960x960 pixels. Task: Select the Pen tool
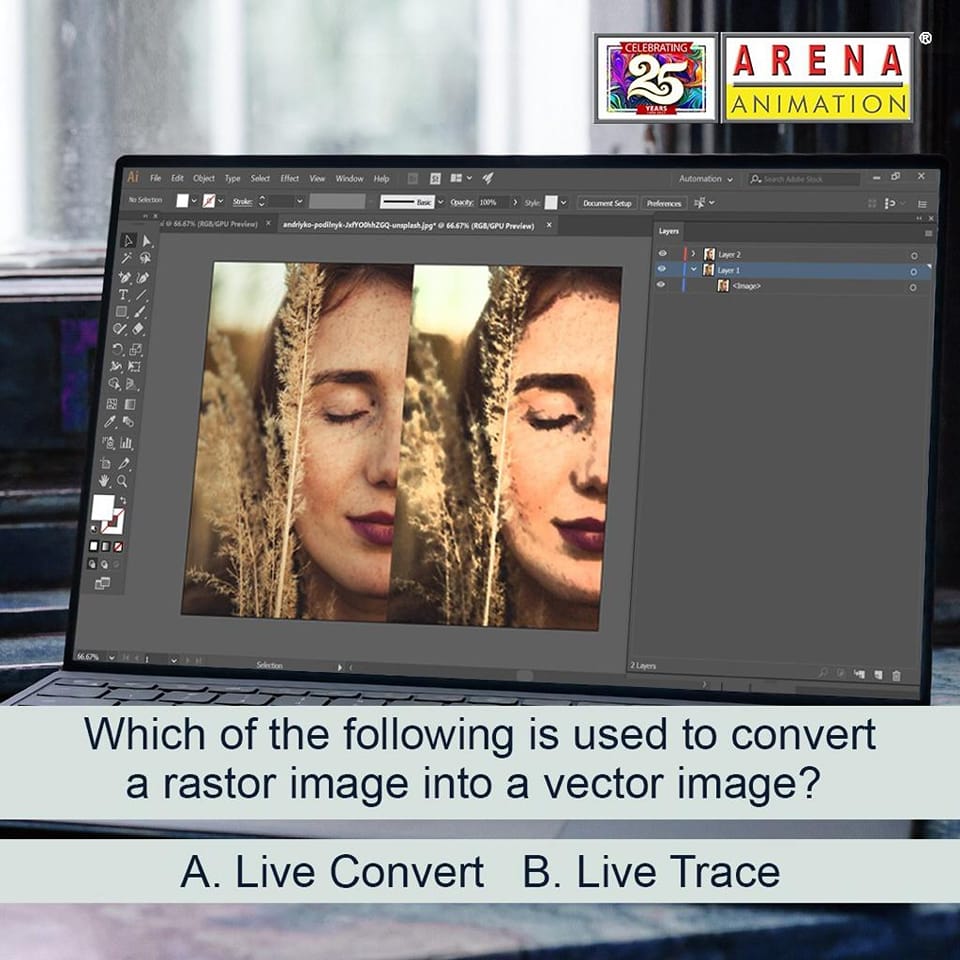[125, 277]
